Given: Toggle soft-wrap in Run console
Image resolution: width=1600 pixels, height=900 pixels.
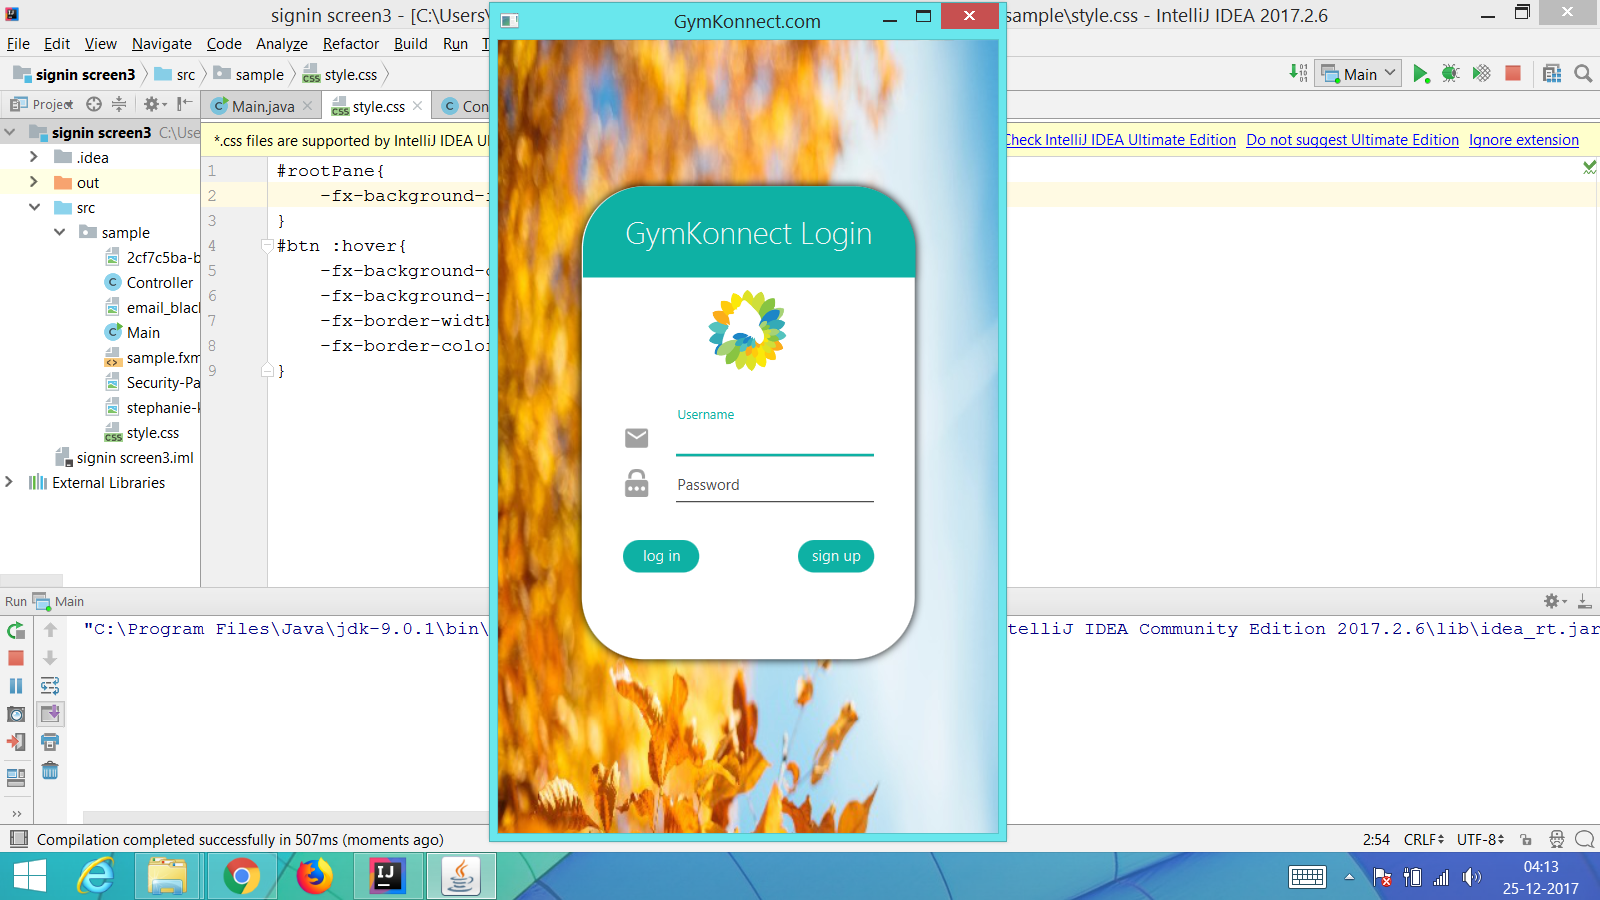Looking at the screenshot, I should pos(50,686).
